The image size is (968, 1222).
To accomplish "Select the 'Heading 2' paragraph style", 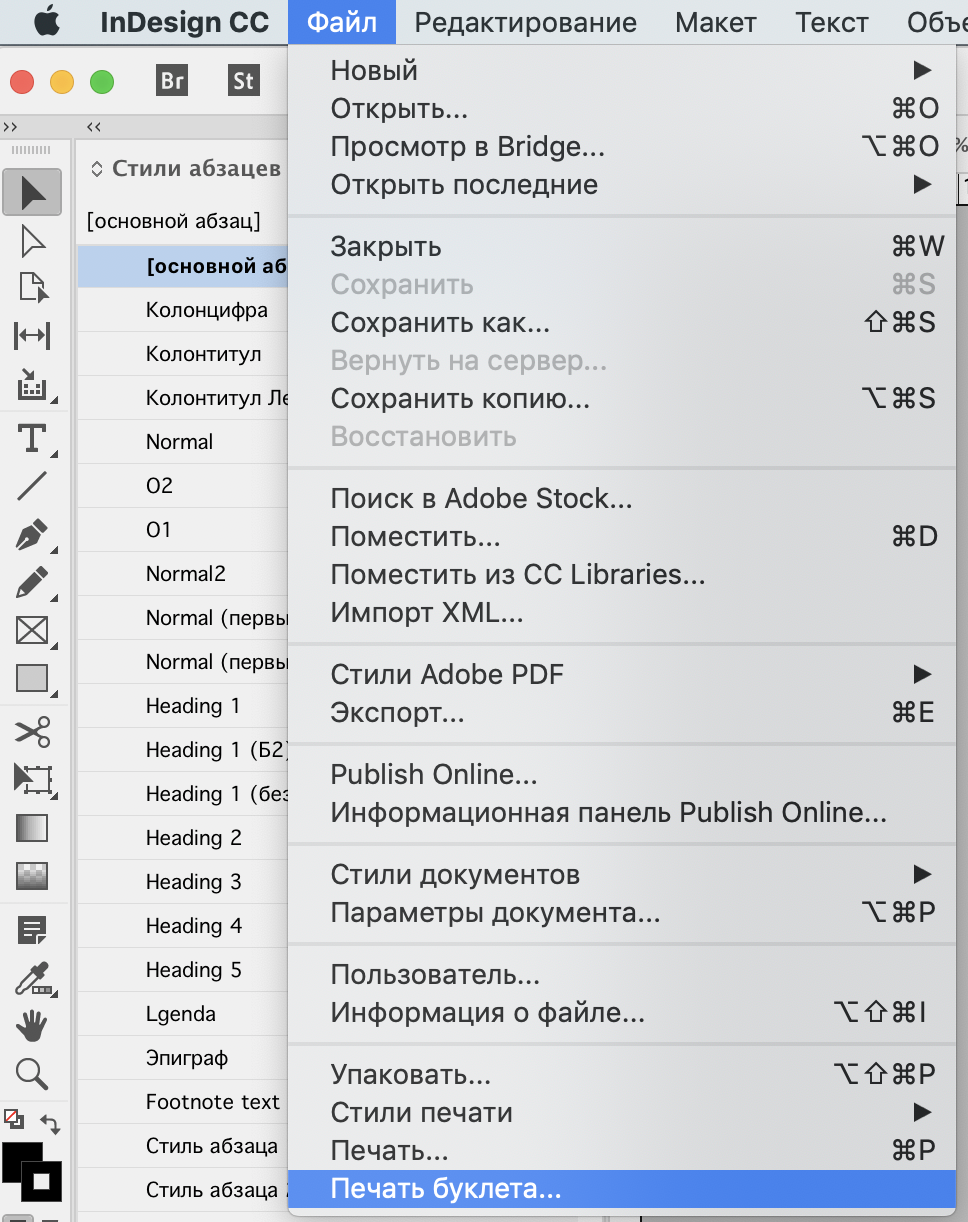I will point(194,838).
